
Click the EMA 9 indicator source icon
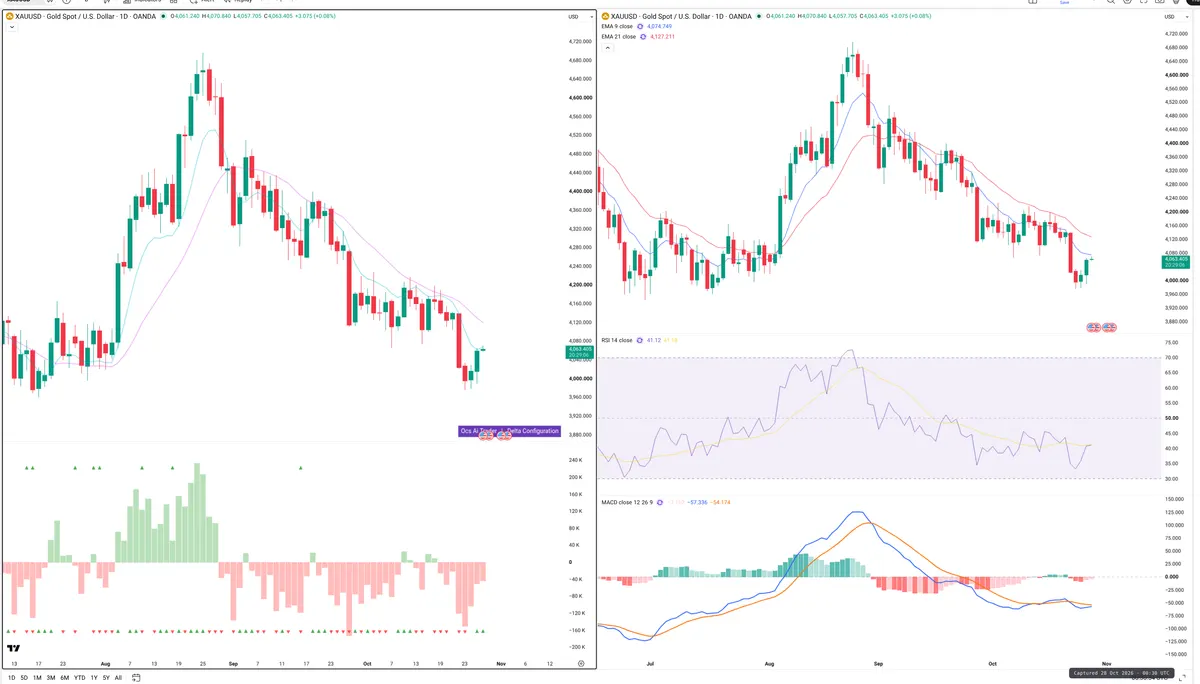pos(640,26)
